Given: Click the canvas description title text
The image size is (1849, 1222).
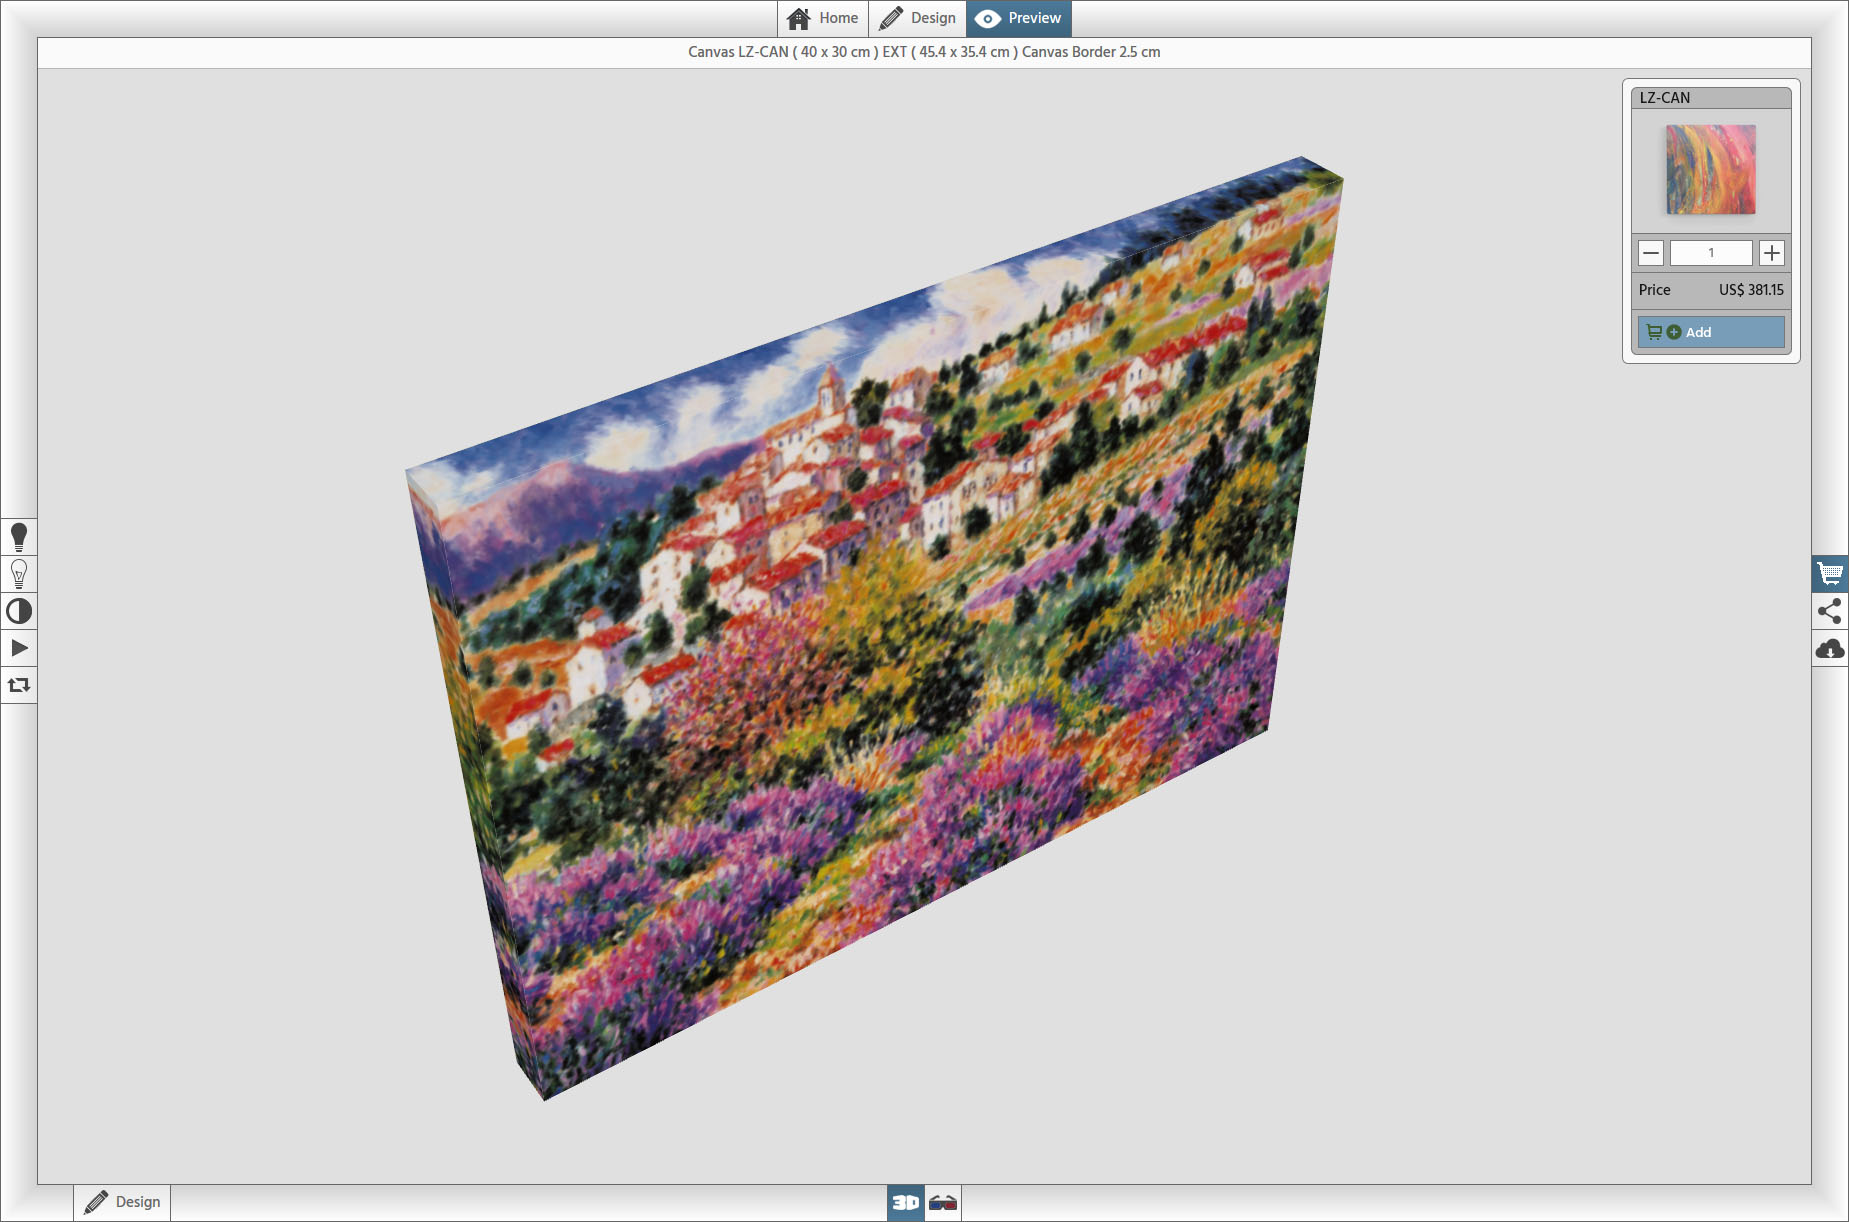Looking at the screenshot, I should click(924, 52).
